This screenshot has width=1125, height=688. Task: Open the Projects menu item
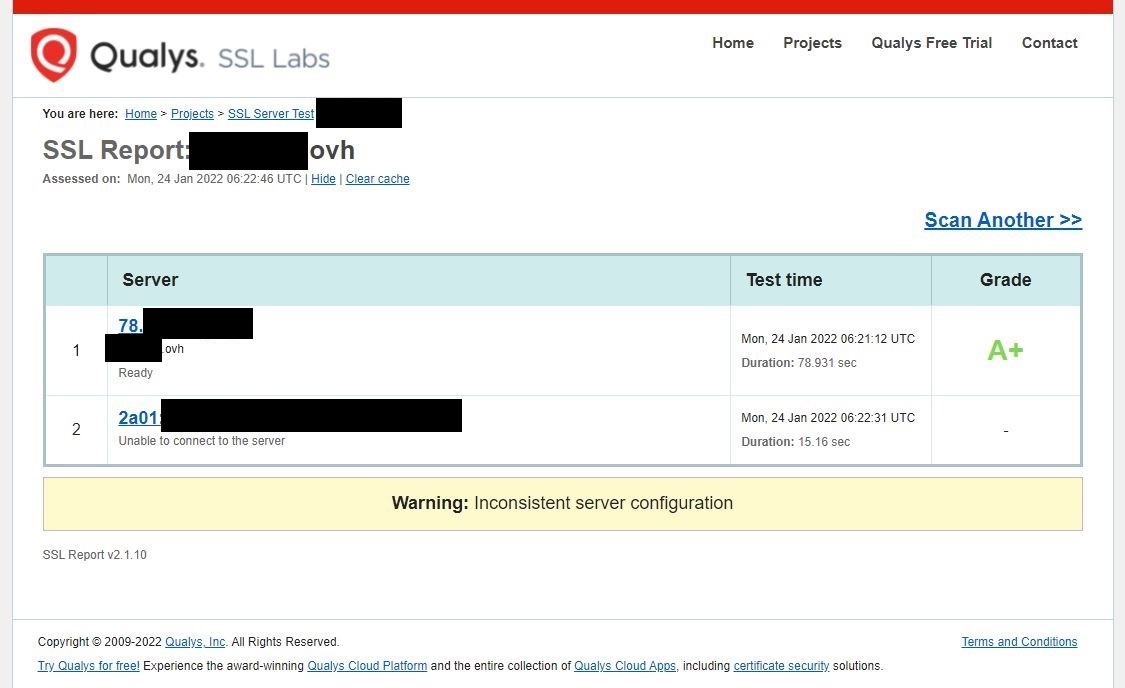812,43
